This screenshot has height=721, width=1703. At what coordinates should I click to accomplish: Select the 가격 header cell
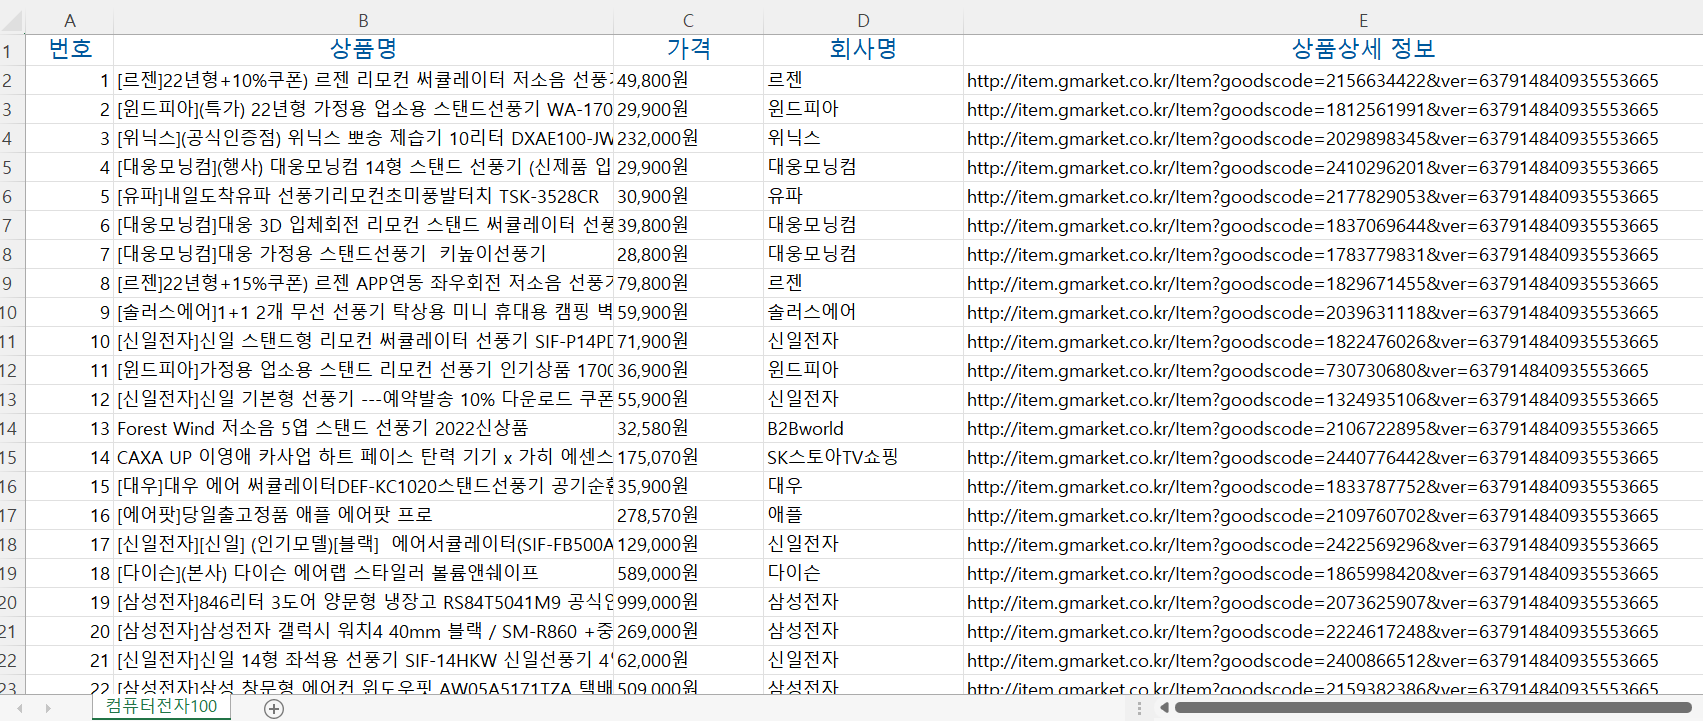[x=688, y=50]
